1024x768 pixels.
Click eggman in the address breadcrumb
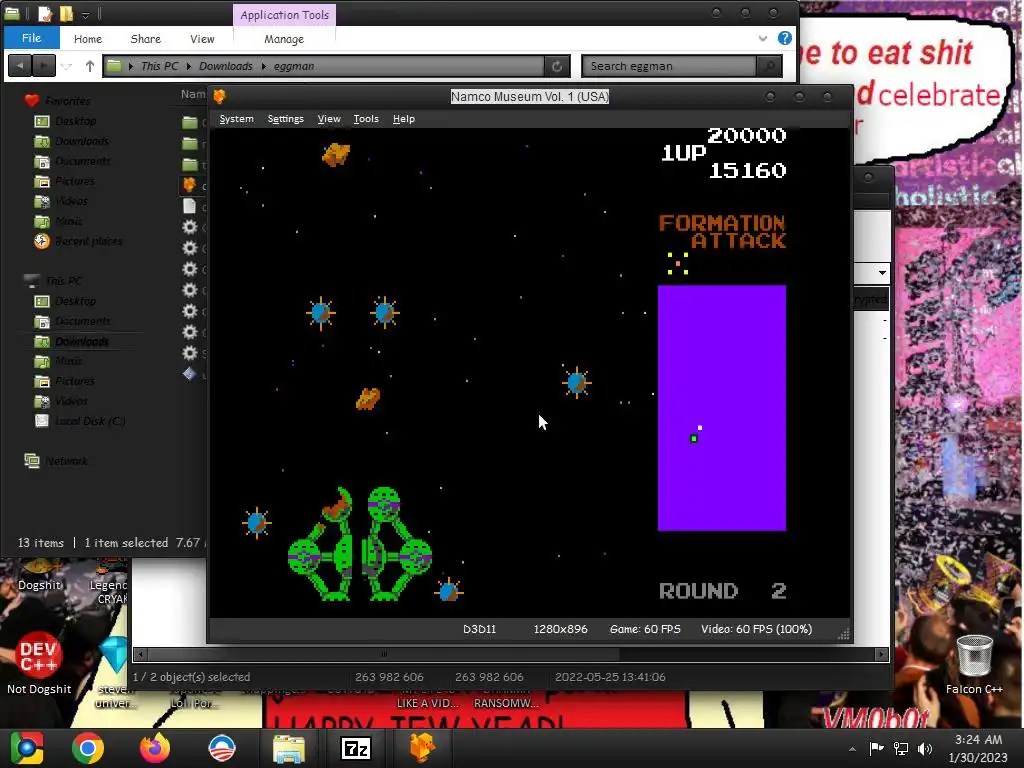click(x=294, y=66)
